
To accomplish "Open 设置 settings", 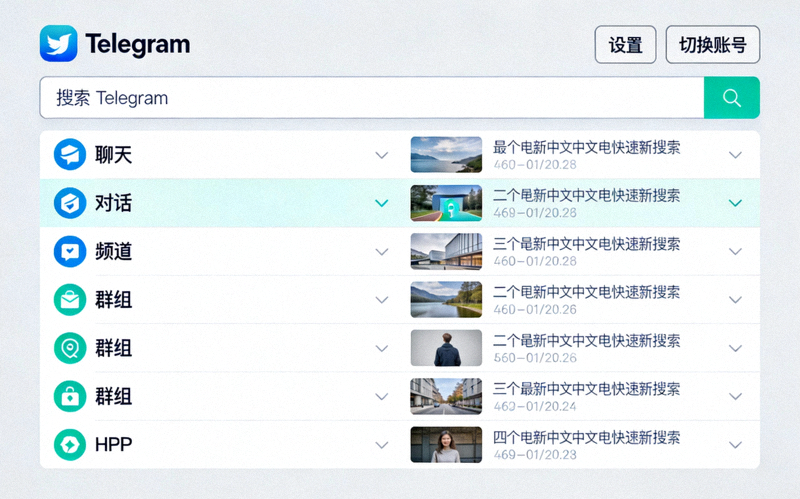I will point(626,45).
